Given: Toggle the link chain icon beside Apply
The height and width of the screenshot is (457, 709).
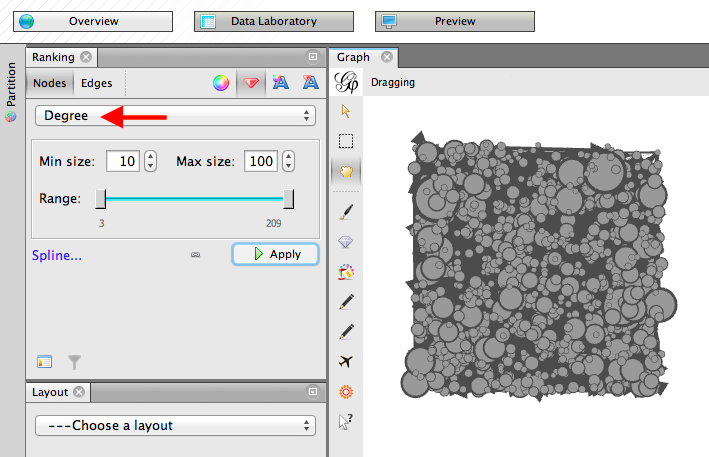Looking at the screenshot, I should pos(195,254).
